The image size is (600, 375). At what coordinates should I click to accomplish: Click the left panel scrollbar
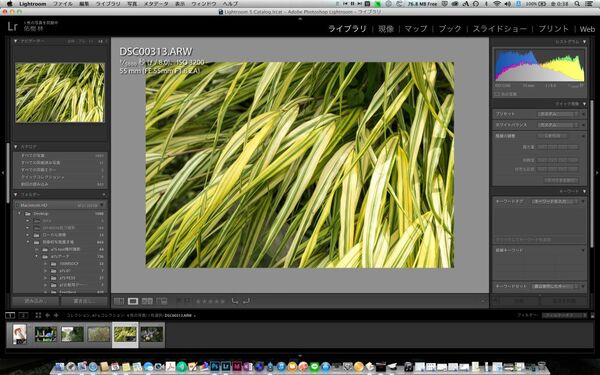[x=8, y=173]
